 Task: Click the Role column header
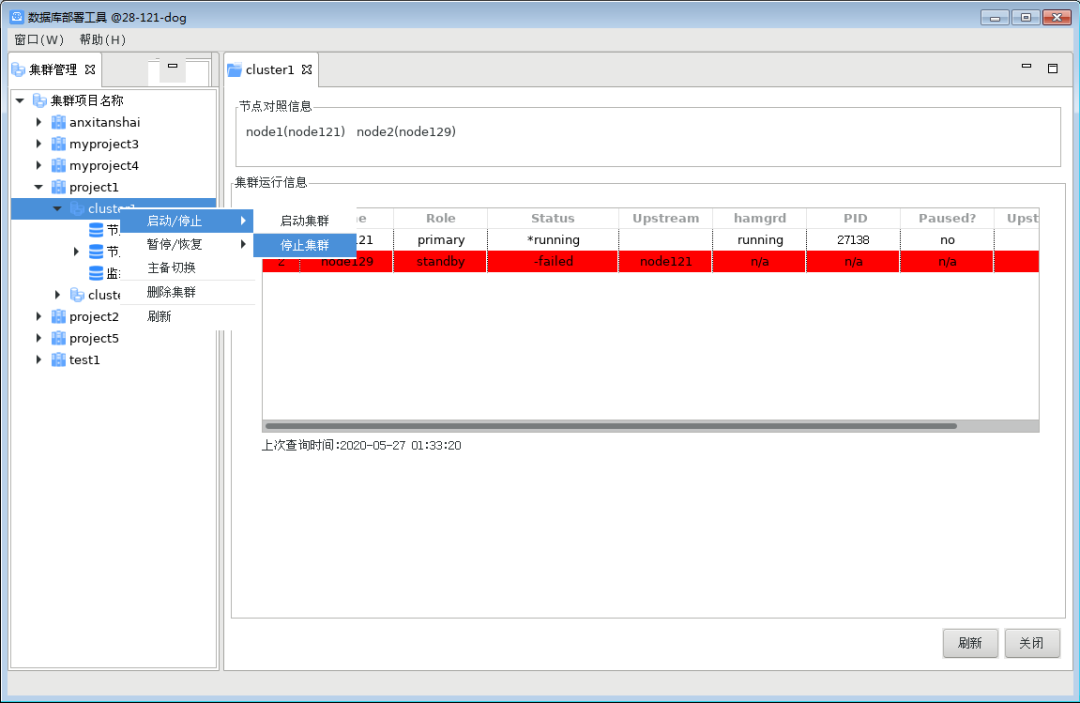(x=441, y=218)
